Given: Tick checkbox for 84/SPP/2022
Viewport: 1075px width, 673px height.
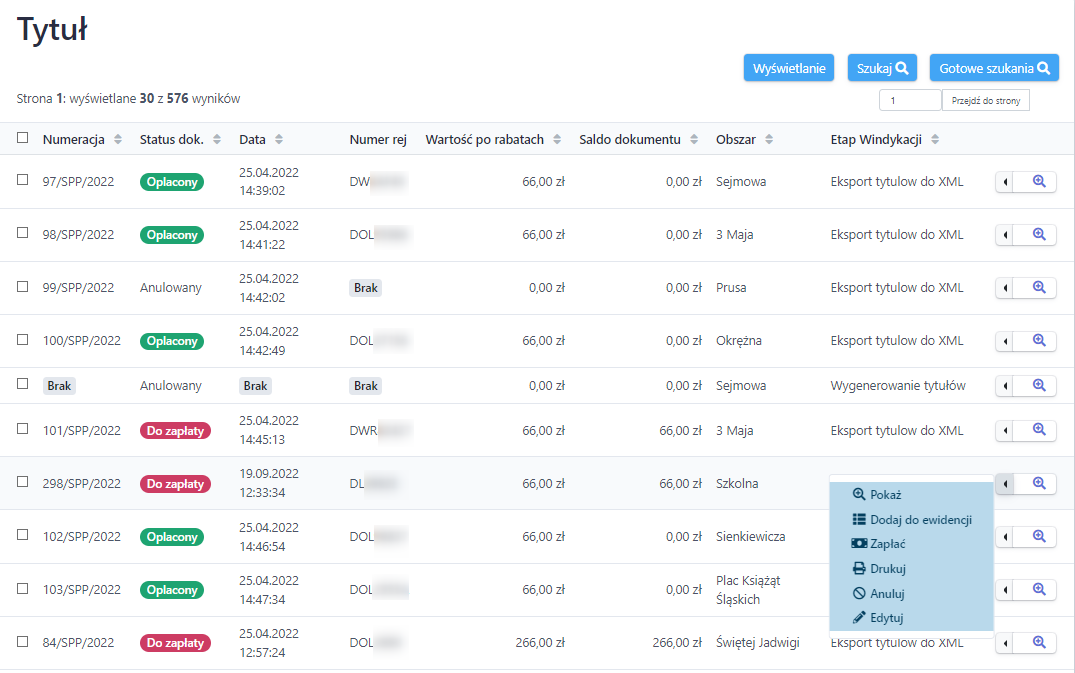Looking at the screenshot, I should [23, 641].
